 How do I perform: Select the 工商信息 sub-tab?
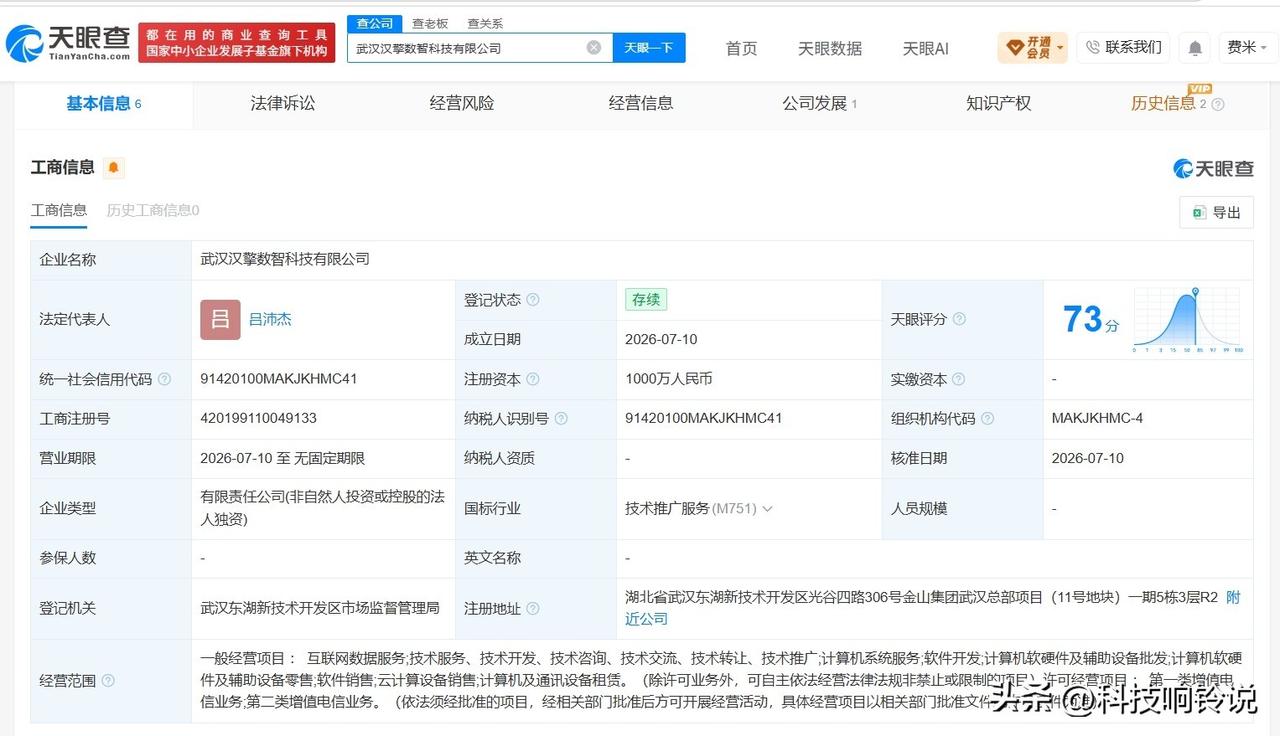tap(59, 210)
